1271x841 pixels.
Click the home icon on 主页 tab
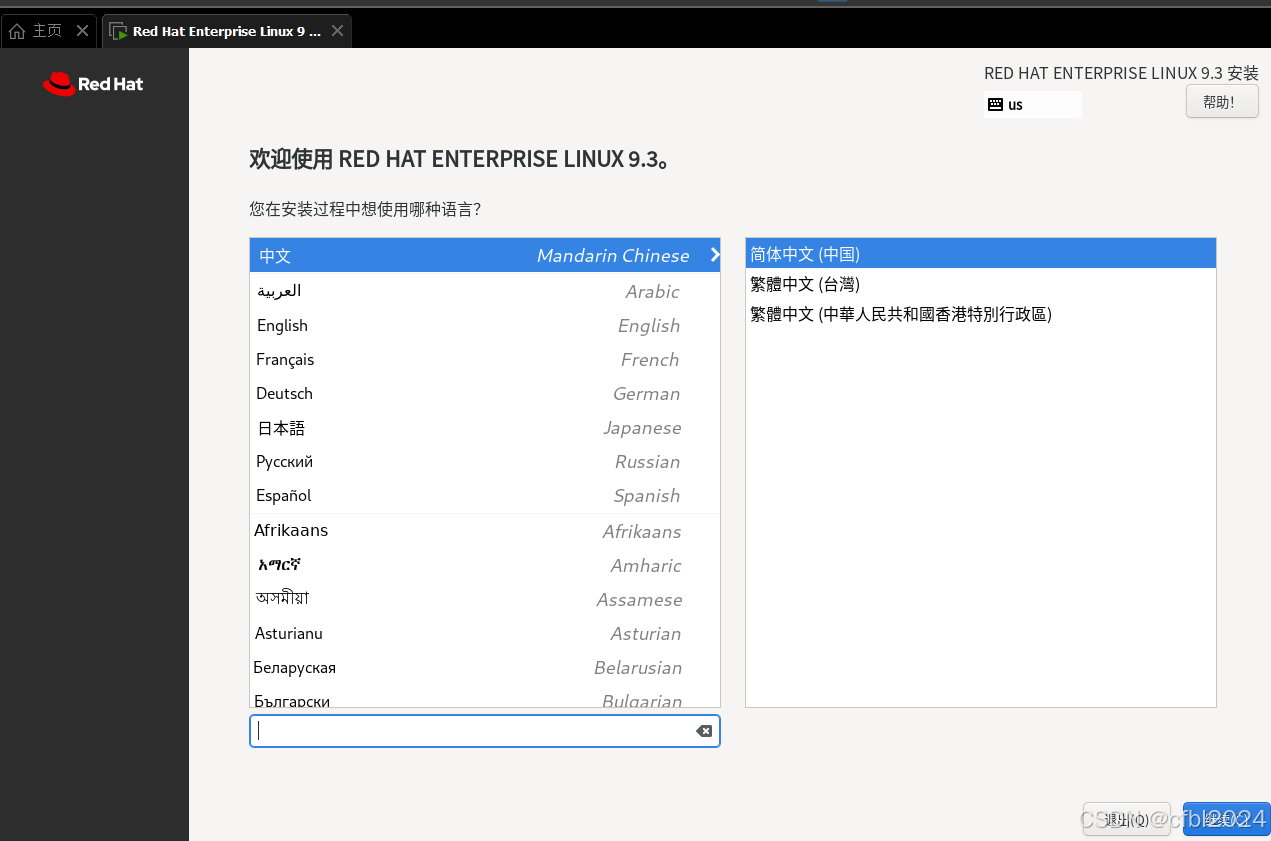tap(17, 31)
